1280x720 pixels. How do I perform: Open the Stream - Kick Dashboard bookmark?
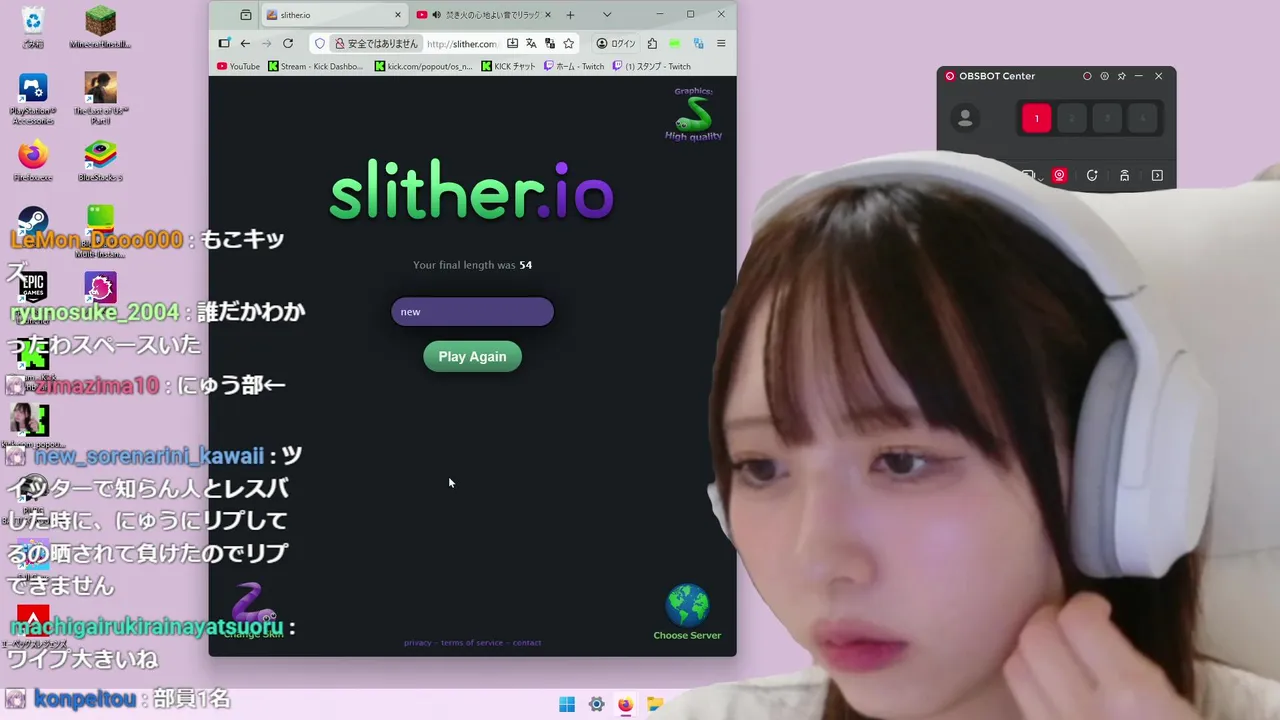pyautogui.click(x=316, y=66)
